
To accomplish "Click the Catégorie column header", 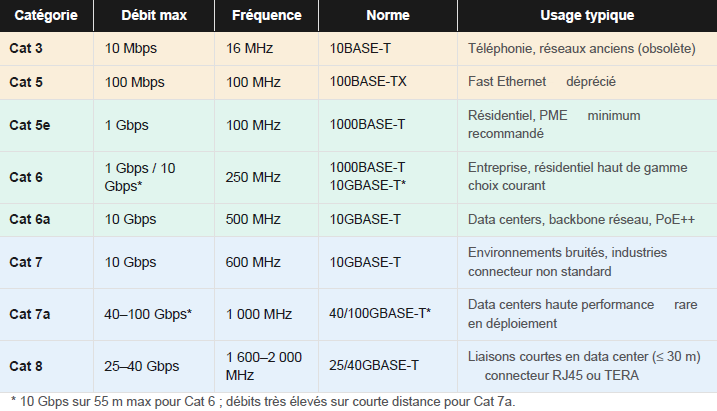I will tap(46, 17).
